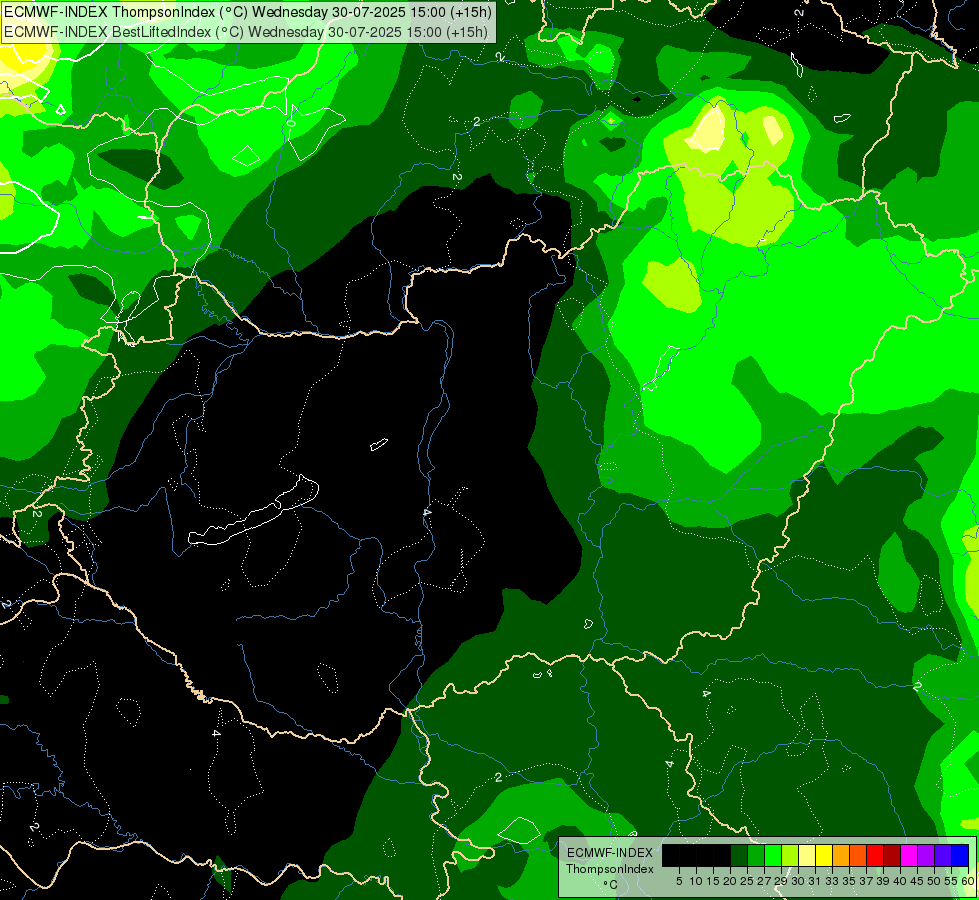This screenshot has height=900, width=979.
Task: Select the blue 55-60 legend swatch
Action: point(960,855)
